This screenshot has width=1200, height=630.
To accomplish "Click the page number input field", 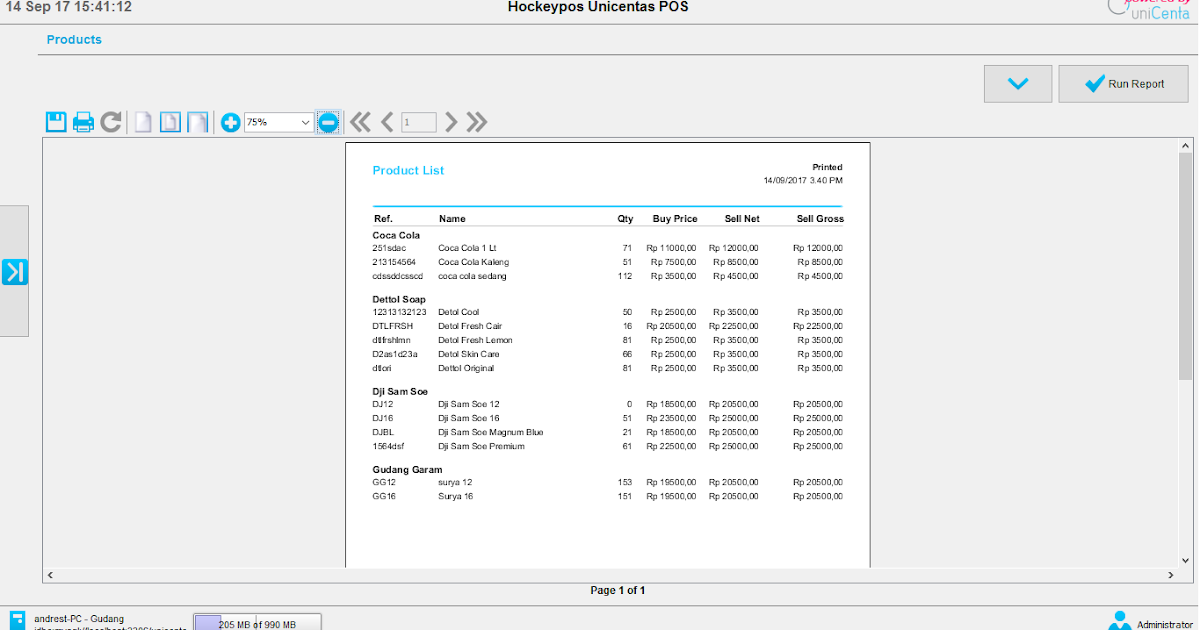I will tap(419, 122).
